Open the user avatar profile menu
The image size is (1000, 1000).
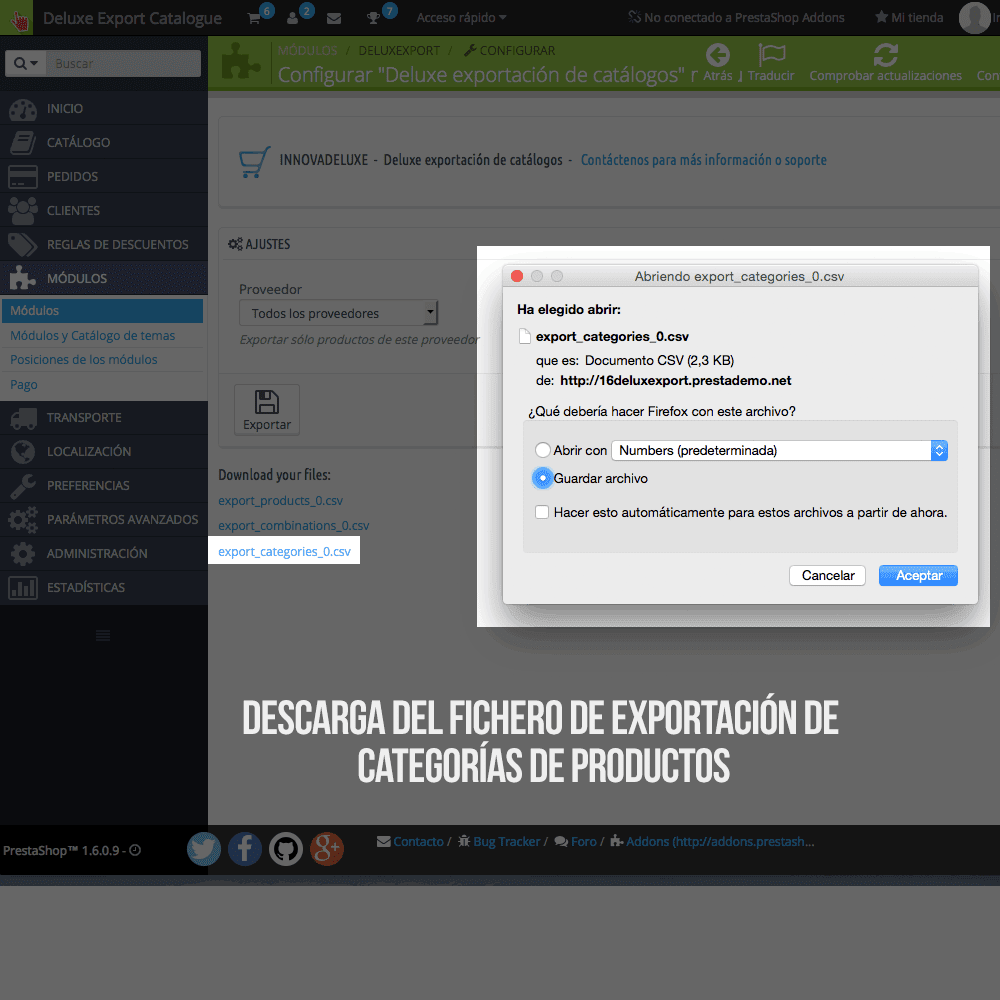click(974, 18)
